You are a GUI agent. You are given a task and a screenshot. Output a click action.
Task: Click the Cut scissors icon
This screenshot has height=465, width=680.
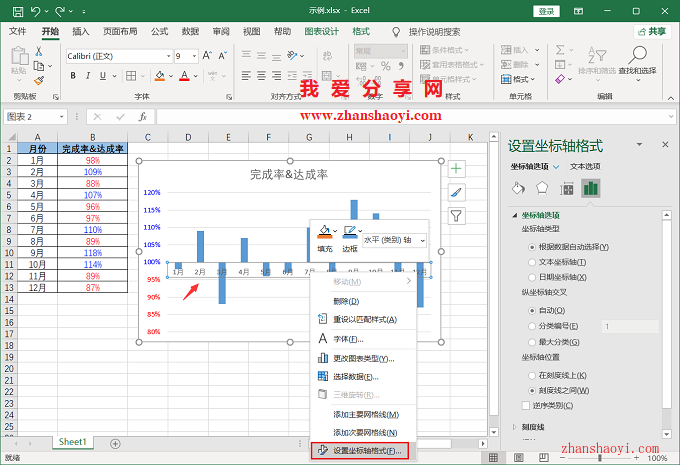tap(39, 52)
